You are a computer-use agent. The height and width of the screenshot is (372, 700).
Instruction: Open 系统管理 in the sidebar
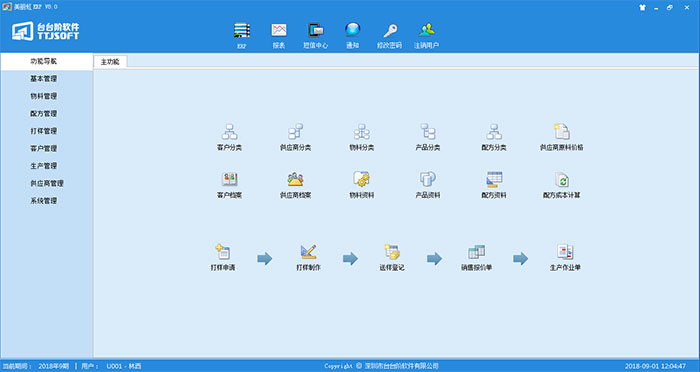point(43,201)
